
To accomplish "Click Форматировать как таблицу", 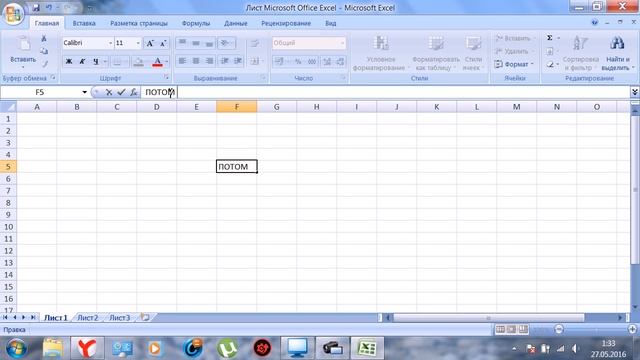I will coord(436,52).
